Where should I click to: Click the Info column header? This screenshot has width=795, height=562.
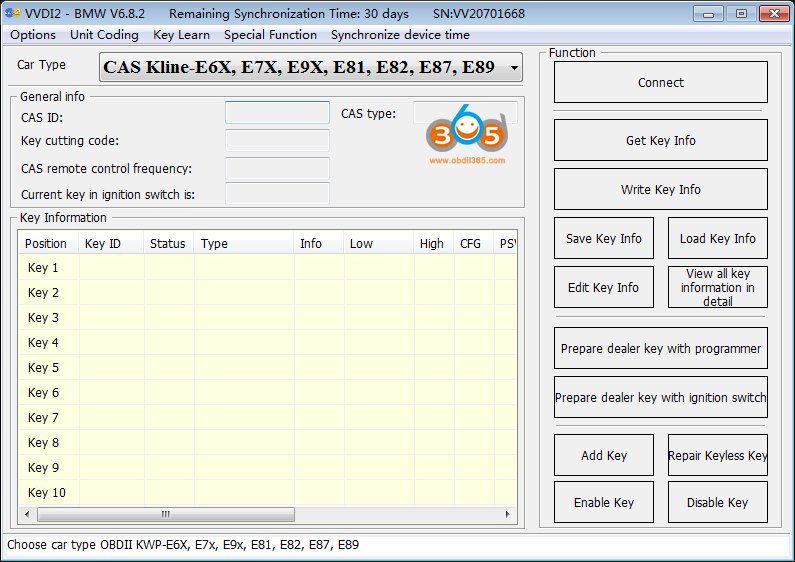[x=318, y=243]
